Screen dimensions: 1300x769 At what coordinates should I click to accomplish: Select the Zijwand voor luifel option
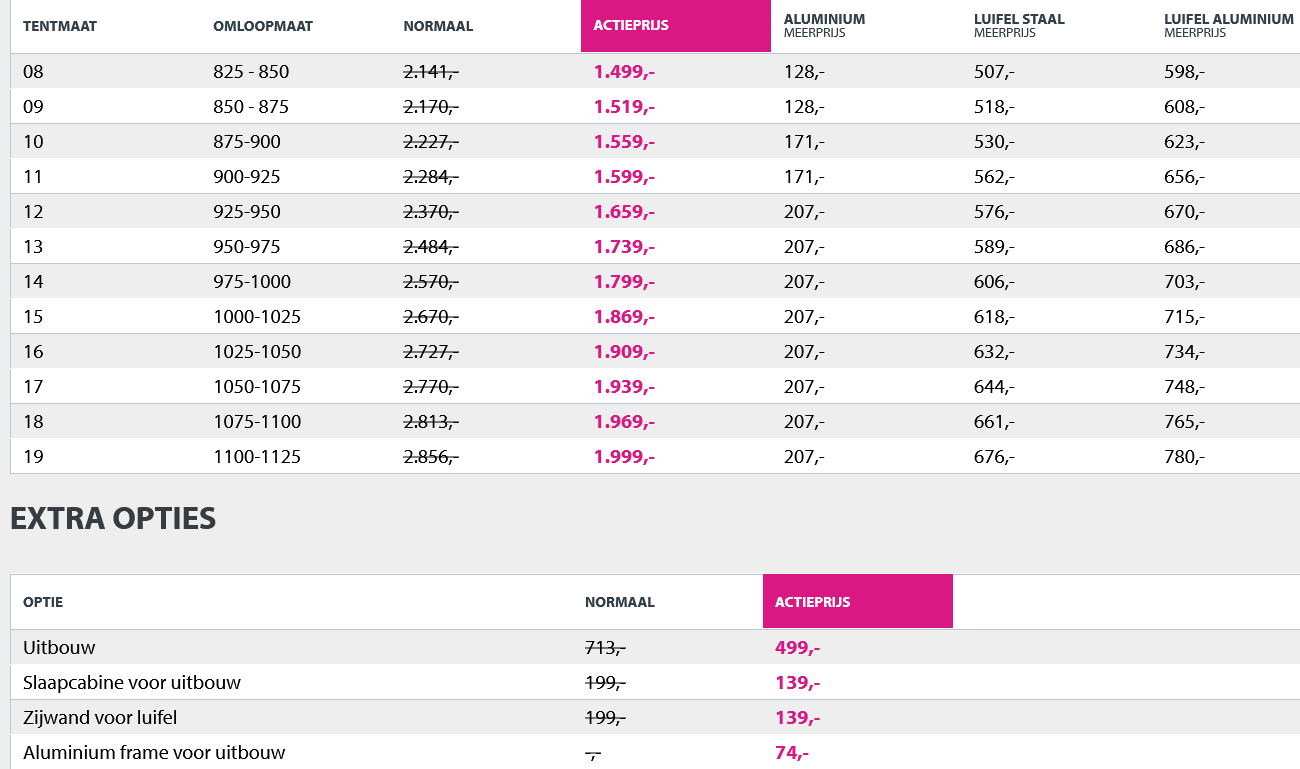coord(100,717)
